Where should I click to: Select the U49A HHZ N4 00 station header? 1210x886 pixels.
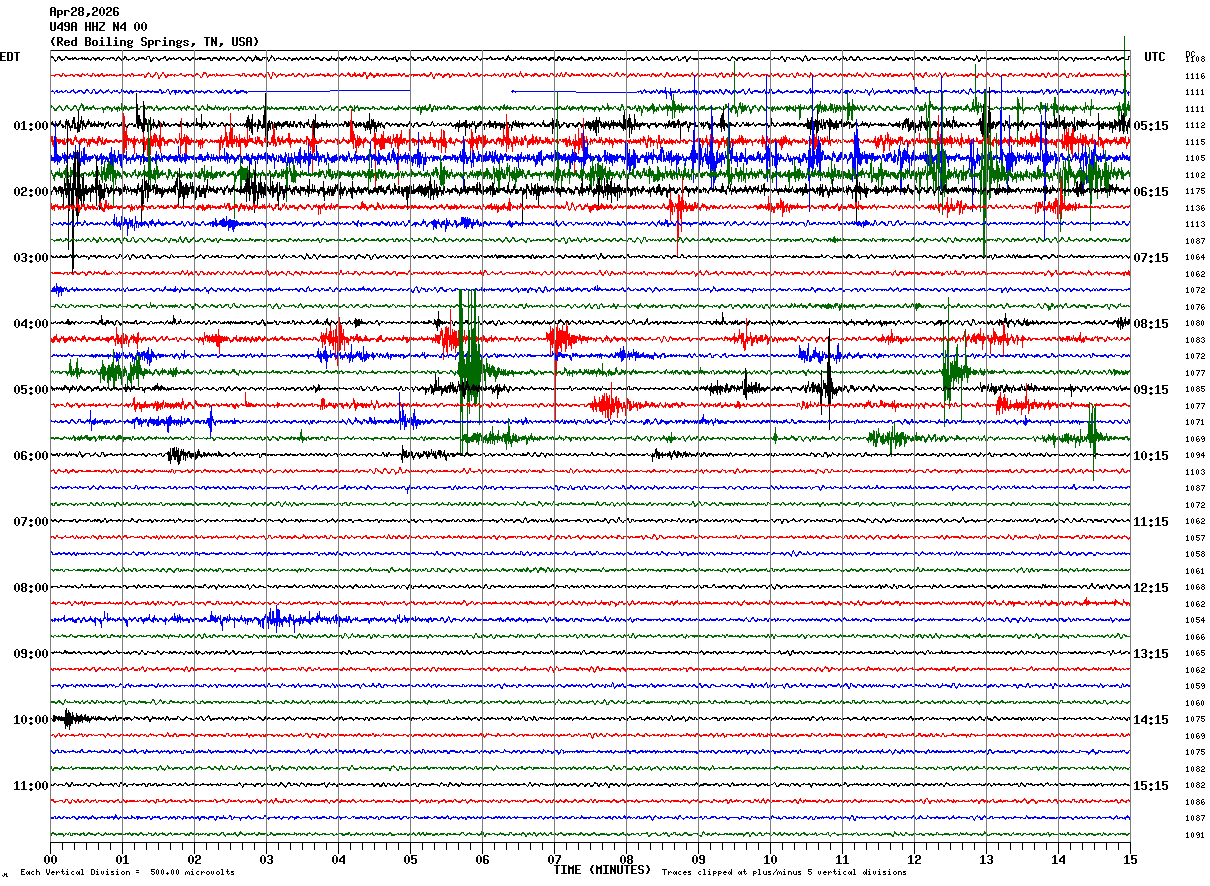click(x=98, y=27)
